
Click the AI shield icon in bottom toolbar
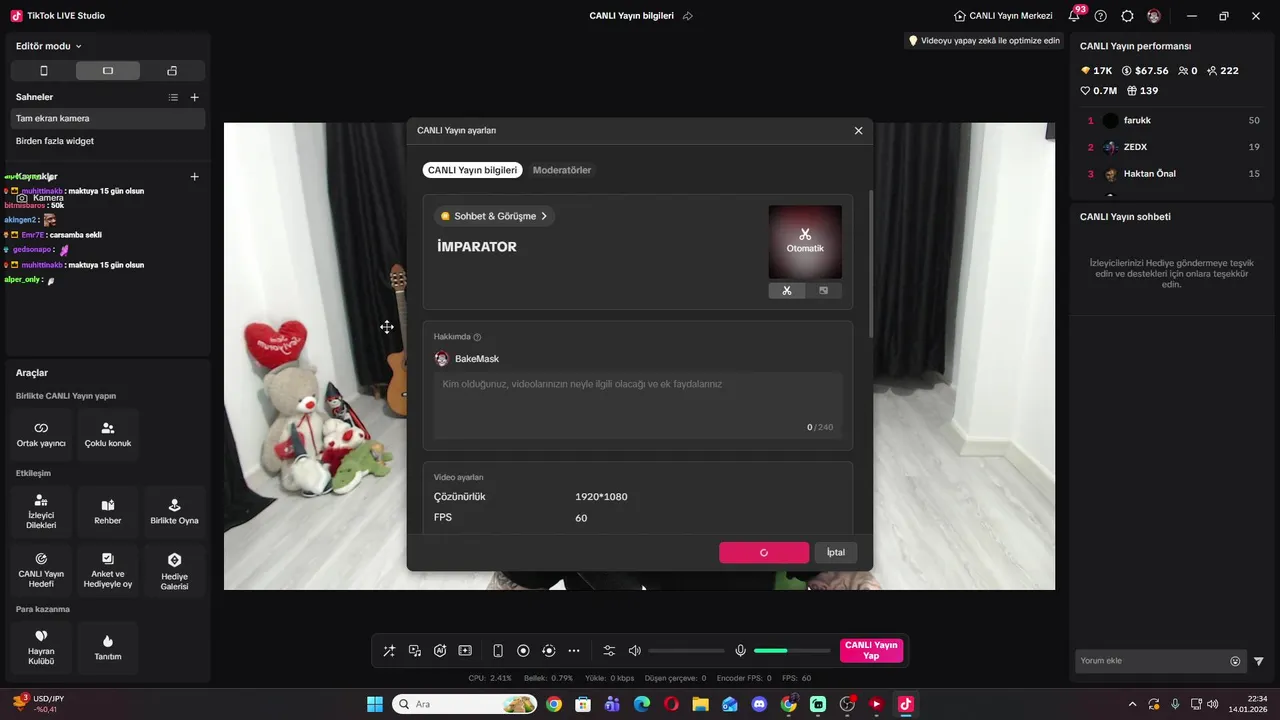point(440,651)
